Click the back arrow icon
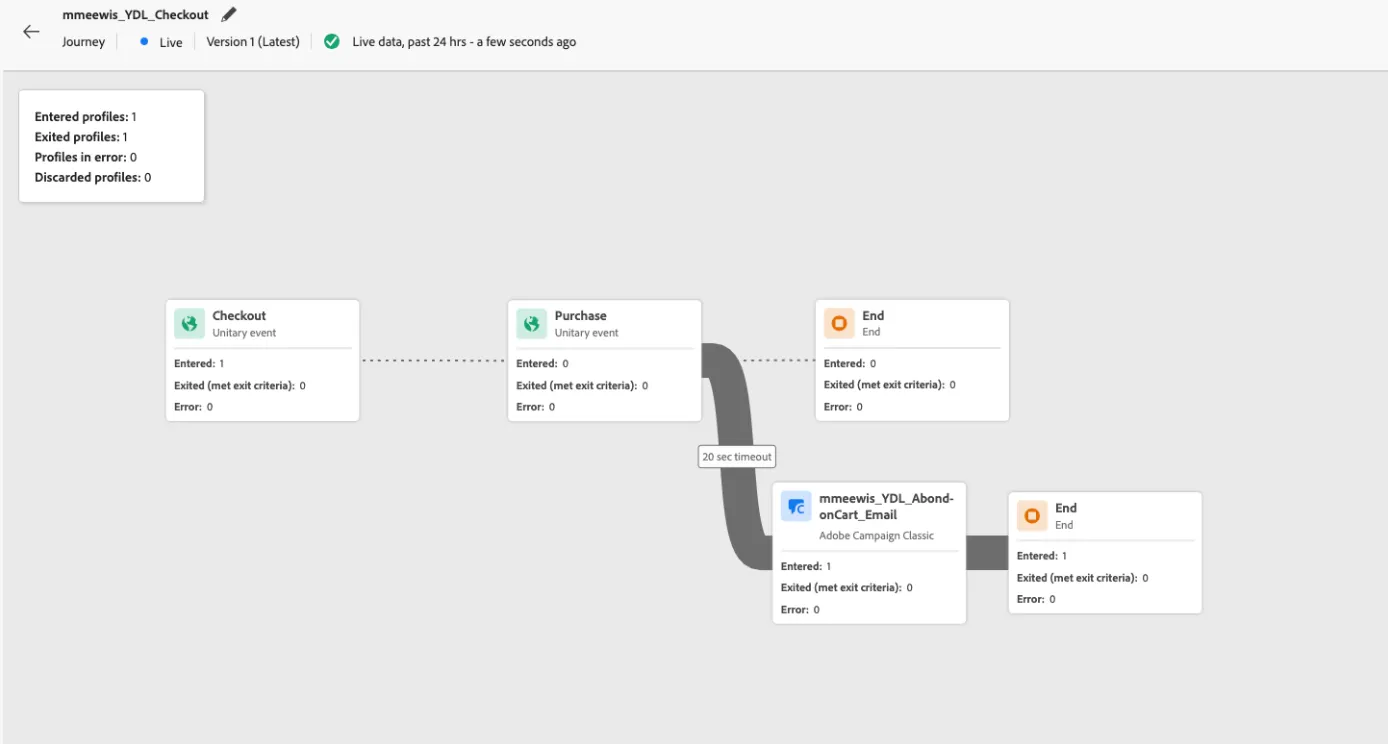Screen dimensions: 1388x744 click(31, 32)
